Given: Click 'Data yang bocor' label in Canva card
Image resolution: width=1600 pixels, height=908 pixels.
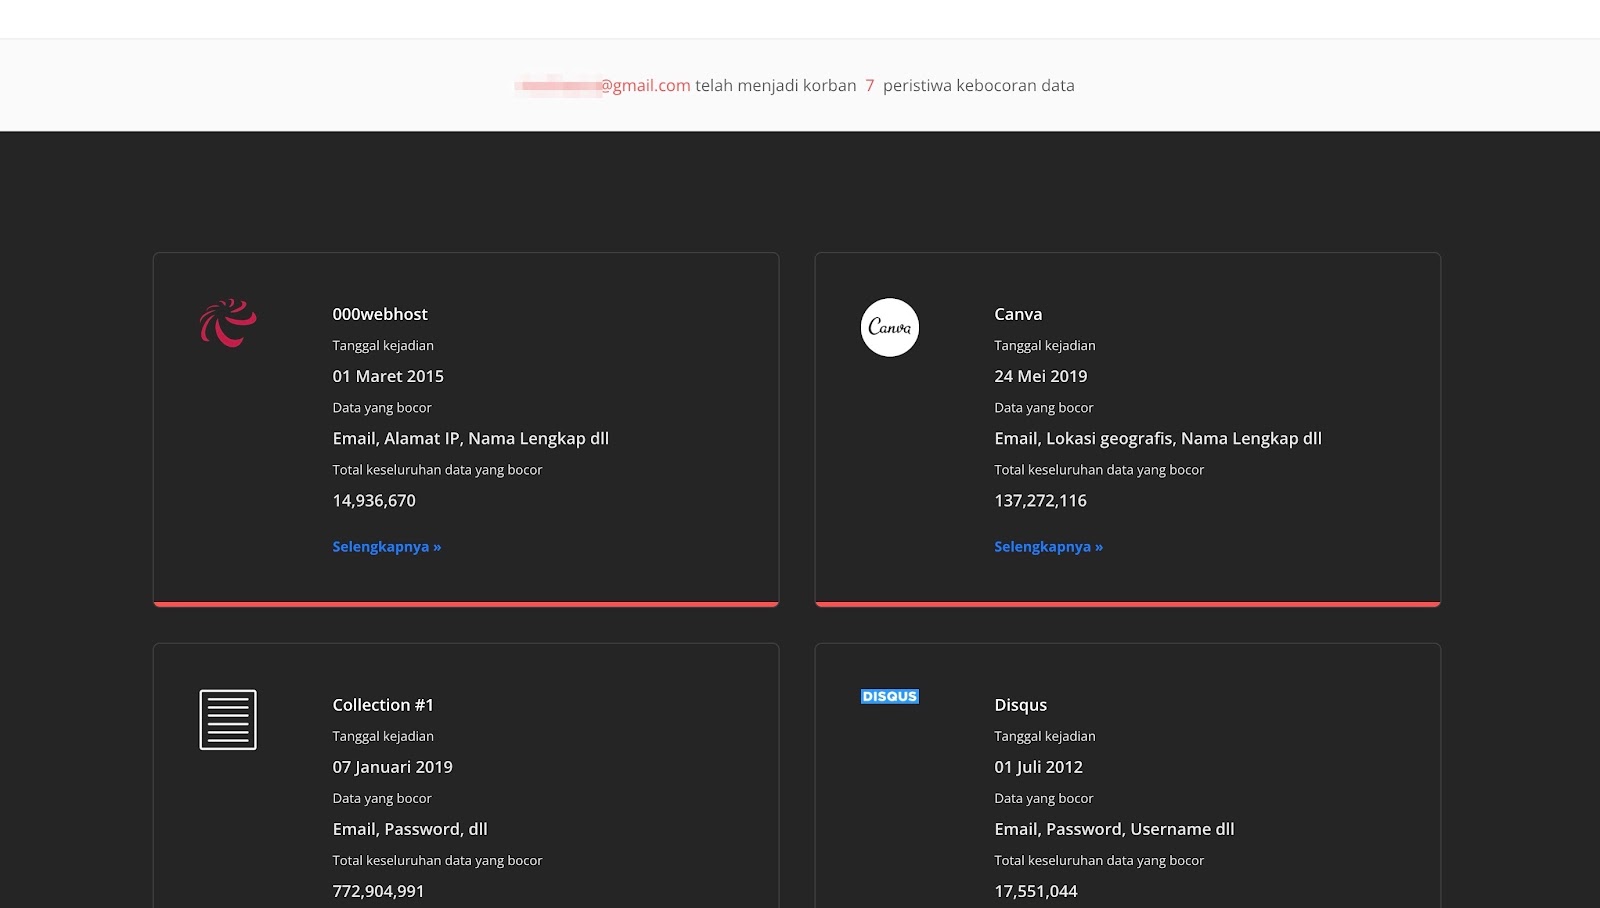Looking at the screenshot, I should (1044, 407).
